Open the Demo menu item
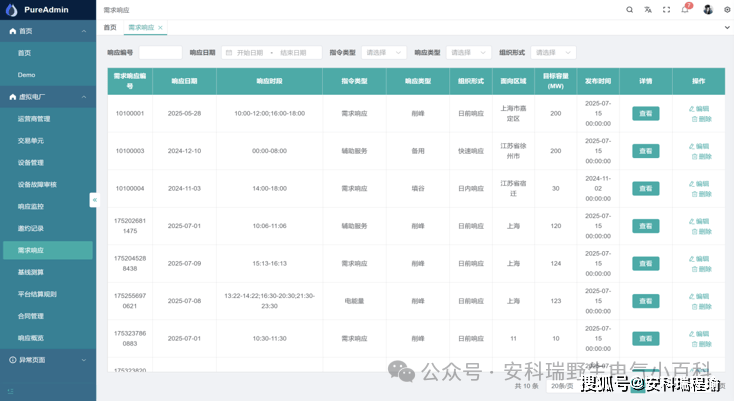The image size is (735, 401). pos(48,75)
